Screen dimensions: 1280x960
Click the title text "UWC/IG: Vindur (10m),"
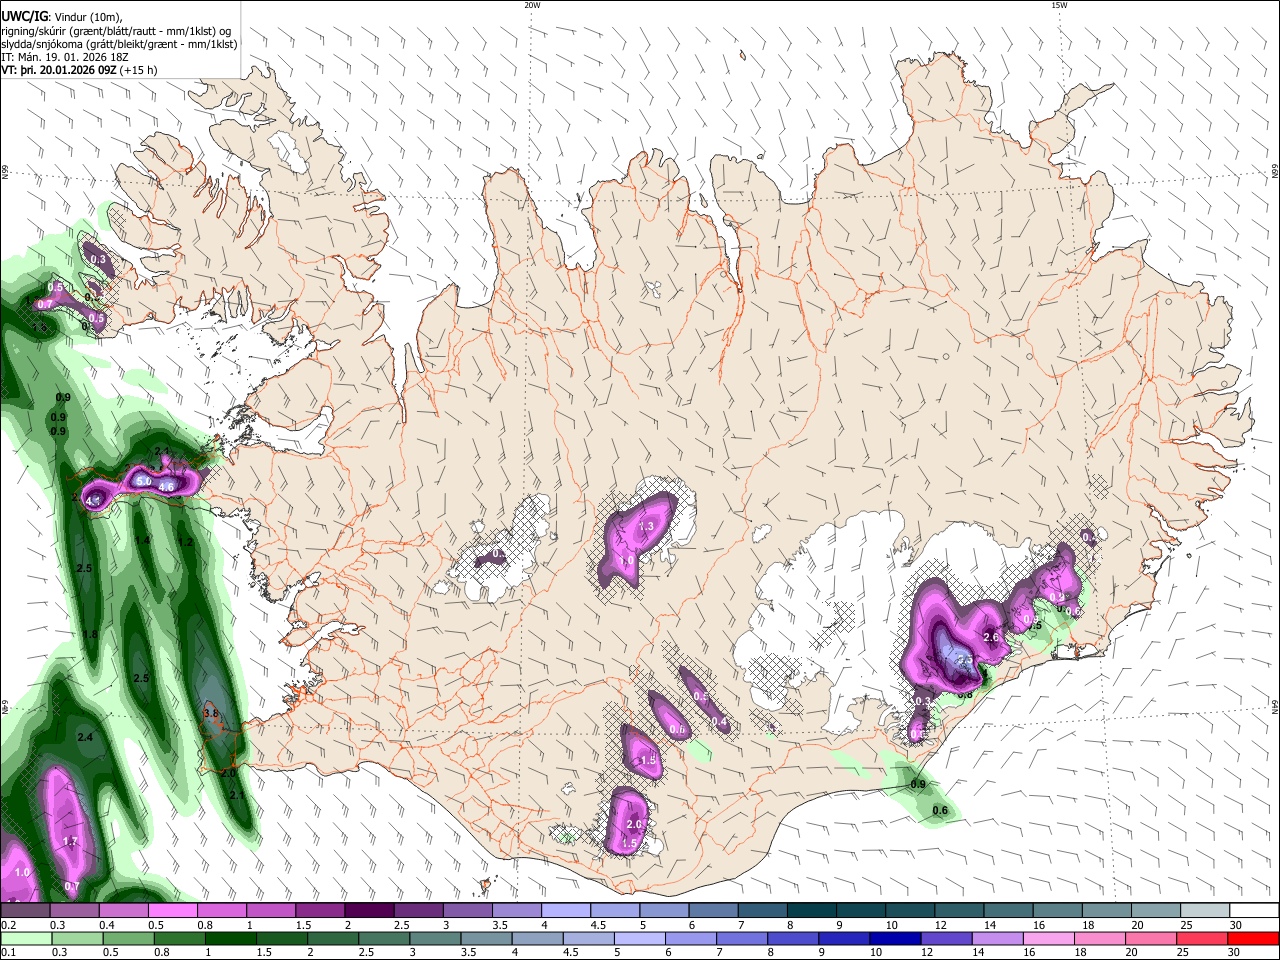(61, 16)
